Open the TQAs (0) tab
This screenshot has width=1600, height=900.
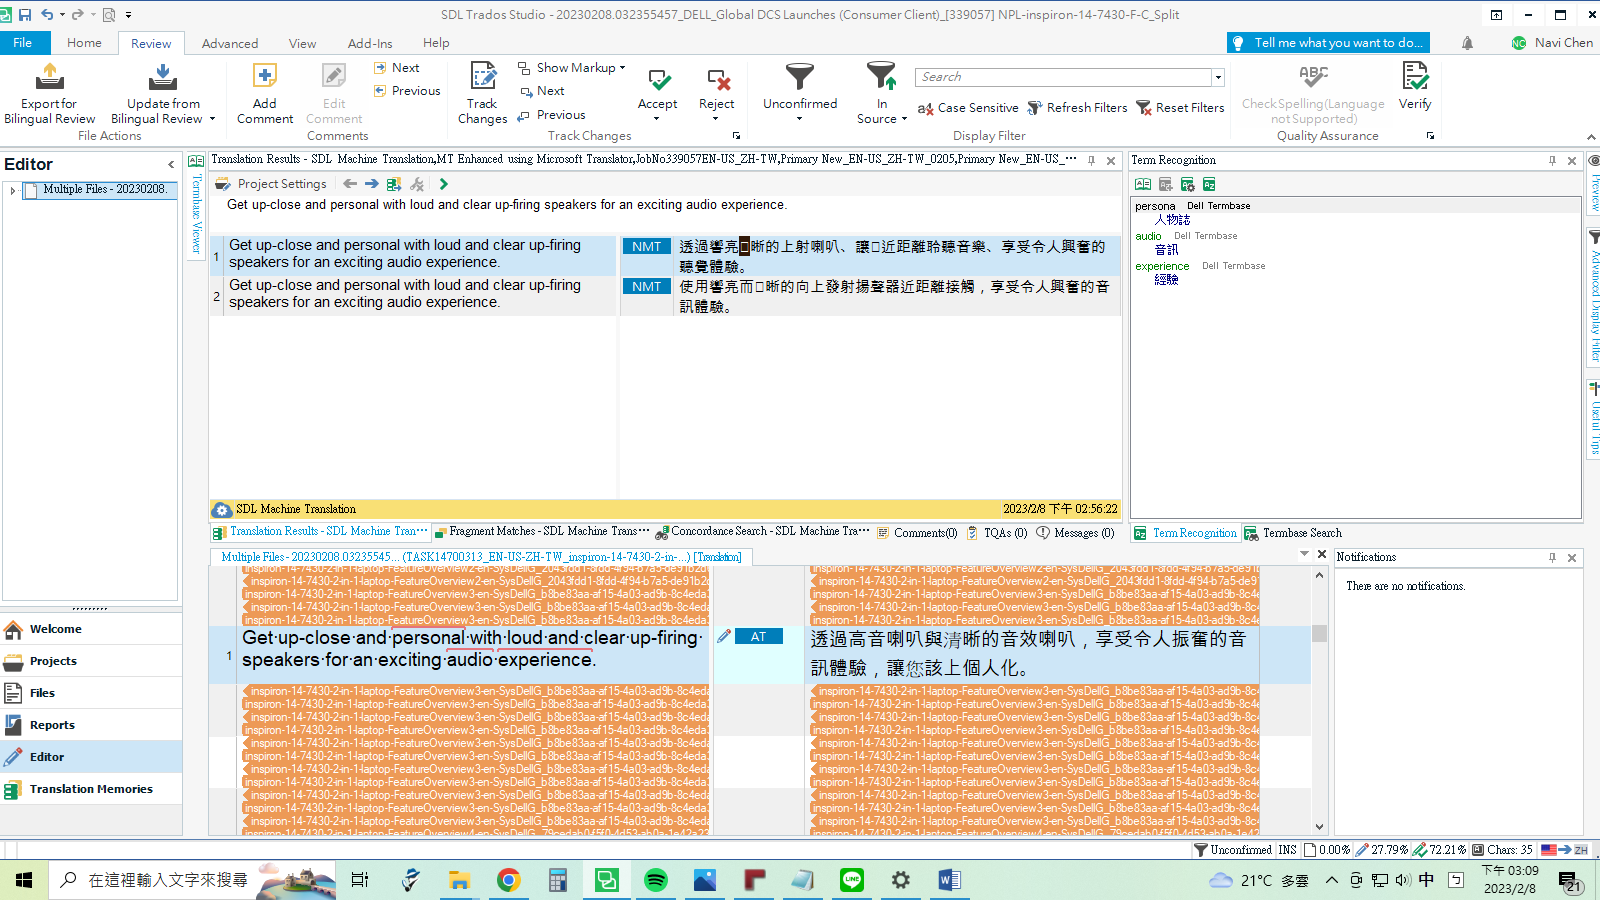click(x=997, y=533)
